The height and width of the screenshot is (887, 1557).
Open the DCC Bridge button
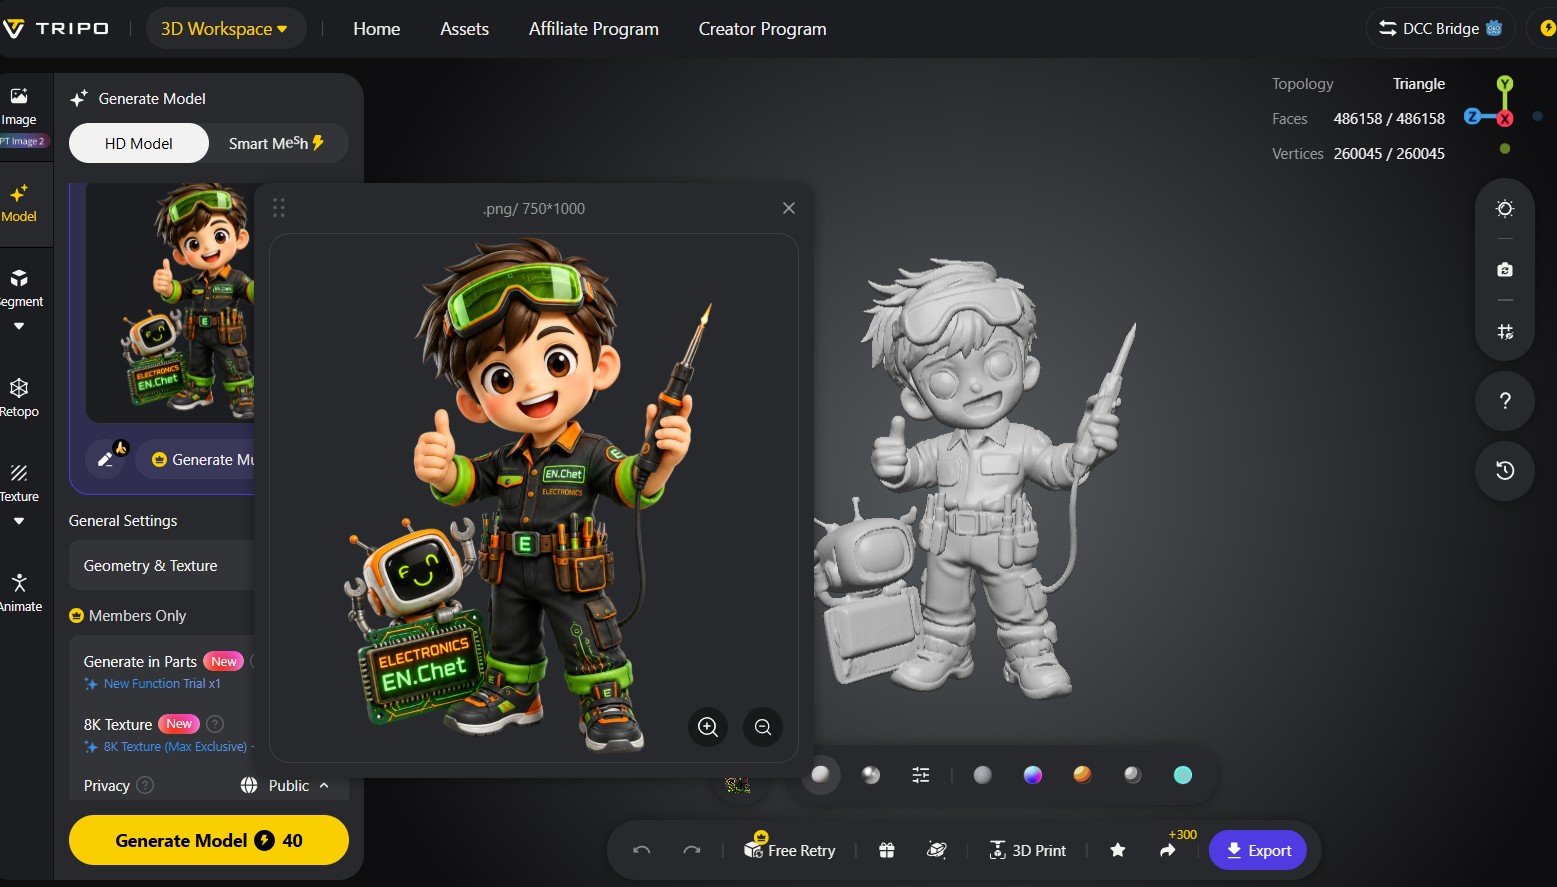point(1441,28)
